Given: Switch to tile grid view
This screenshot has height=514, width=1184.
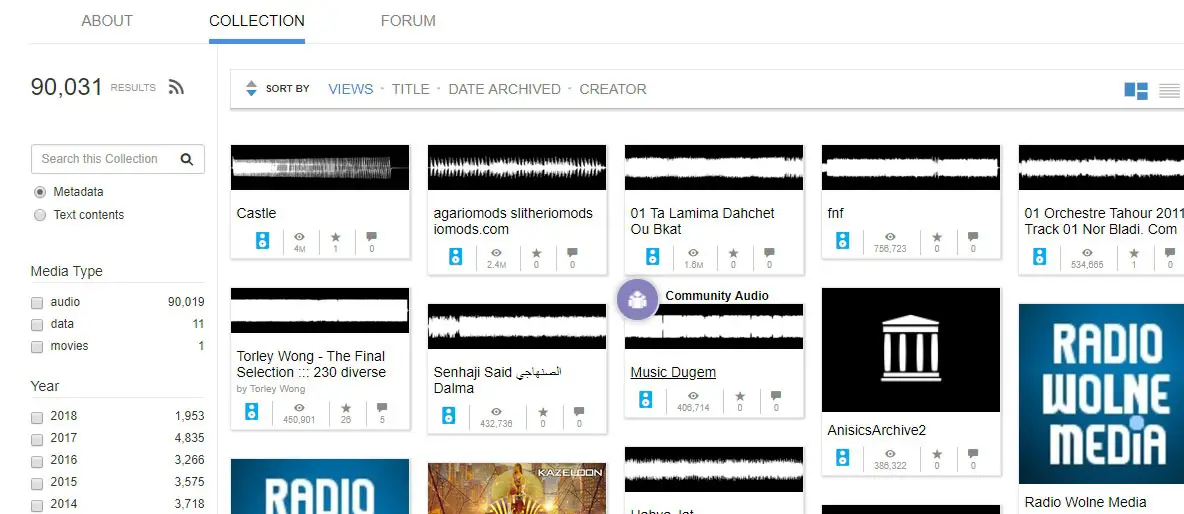Looking at the screenshot, I should tap(1136, 91).
